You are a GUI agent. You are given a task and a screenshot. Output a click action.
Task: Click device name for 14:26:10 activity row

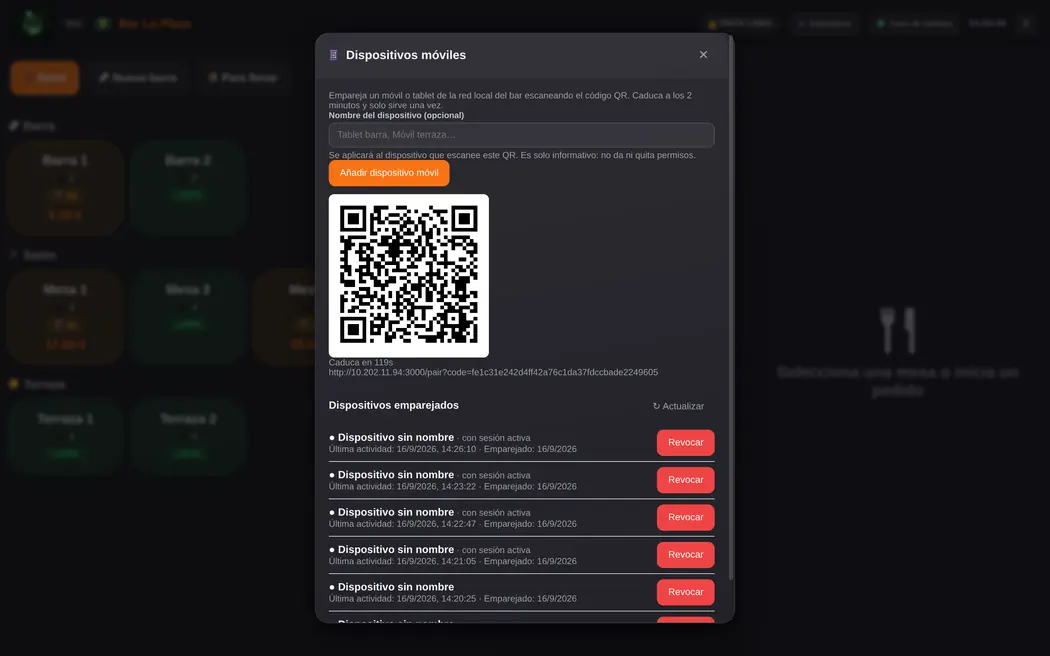click(x=396, y=437)
